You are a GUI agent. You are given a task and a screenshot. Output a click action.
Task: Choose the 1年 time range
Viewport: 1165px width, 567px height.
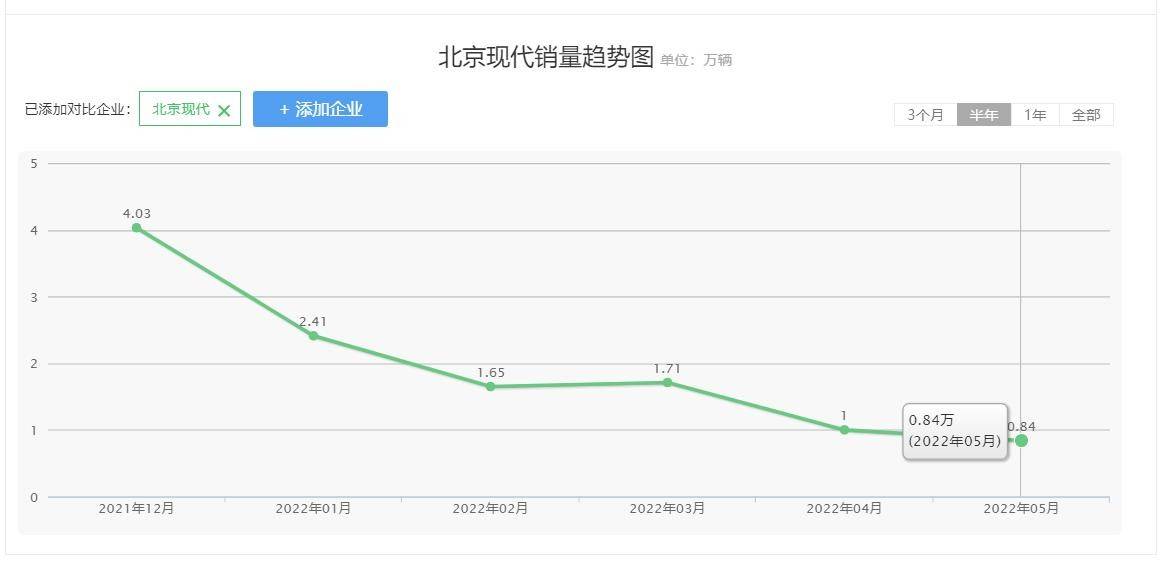[x=1035, y=115]
